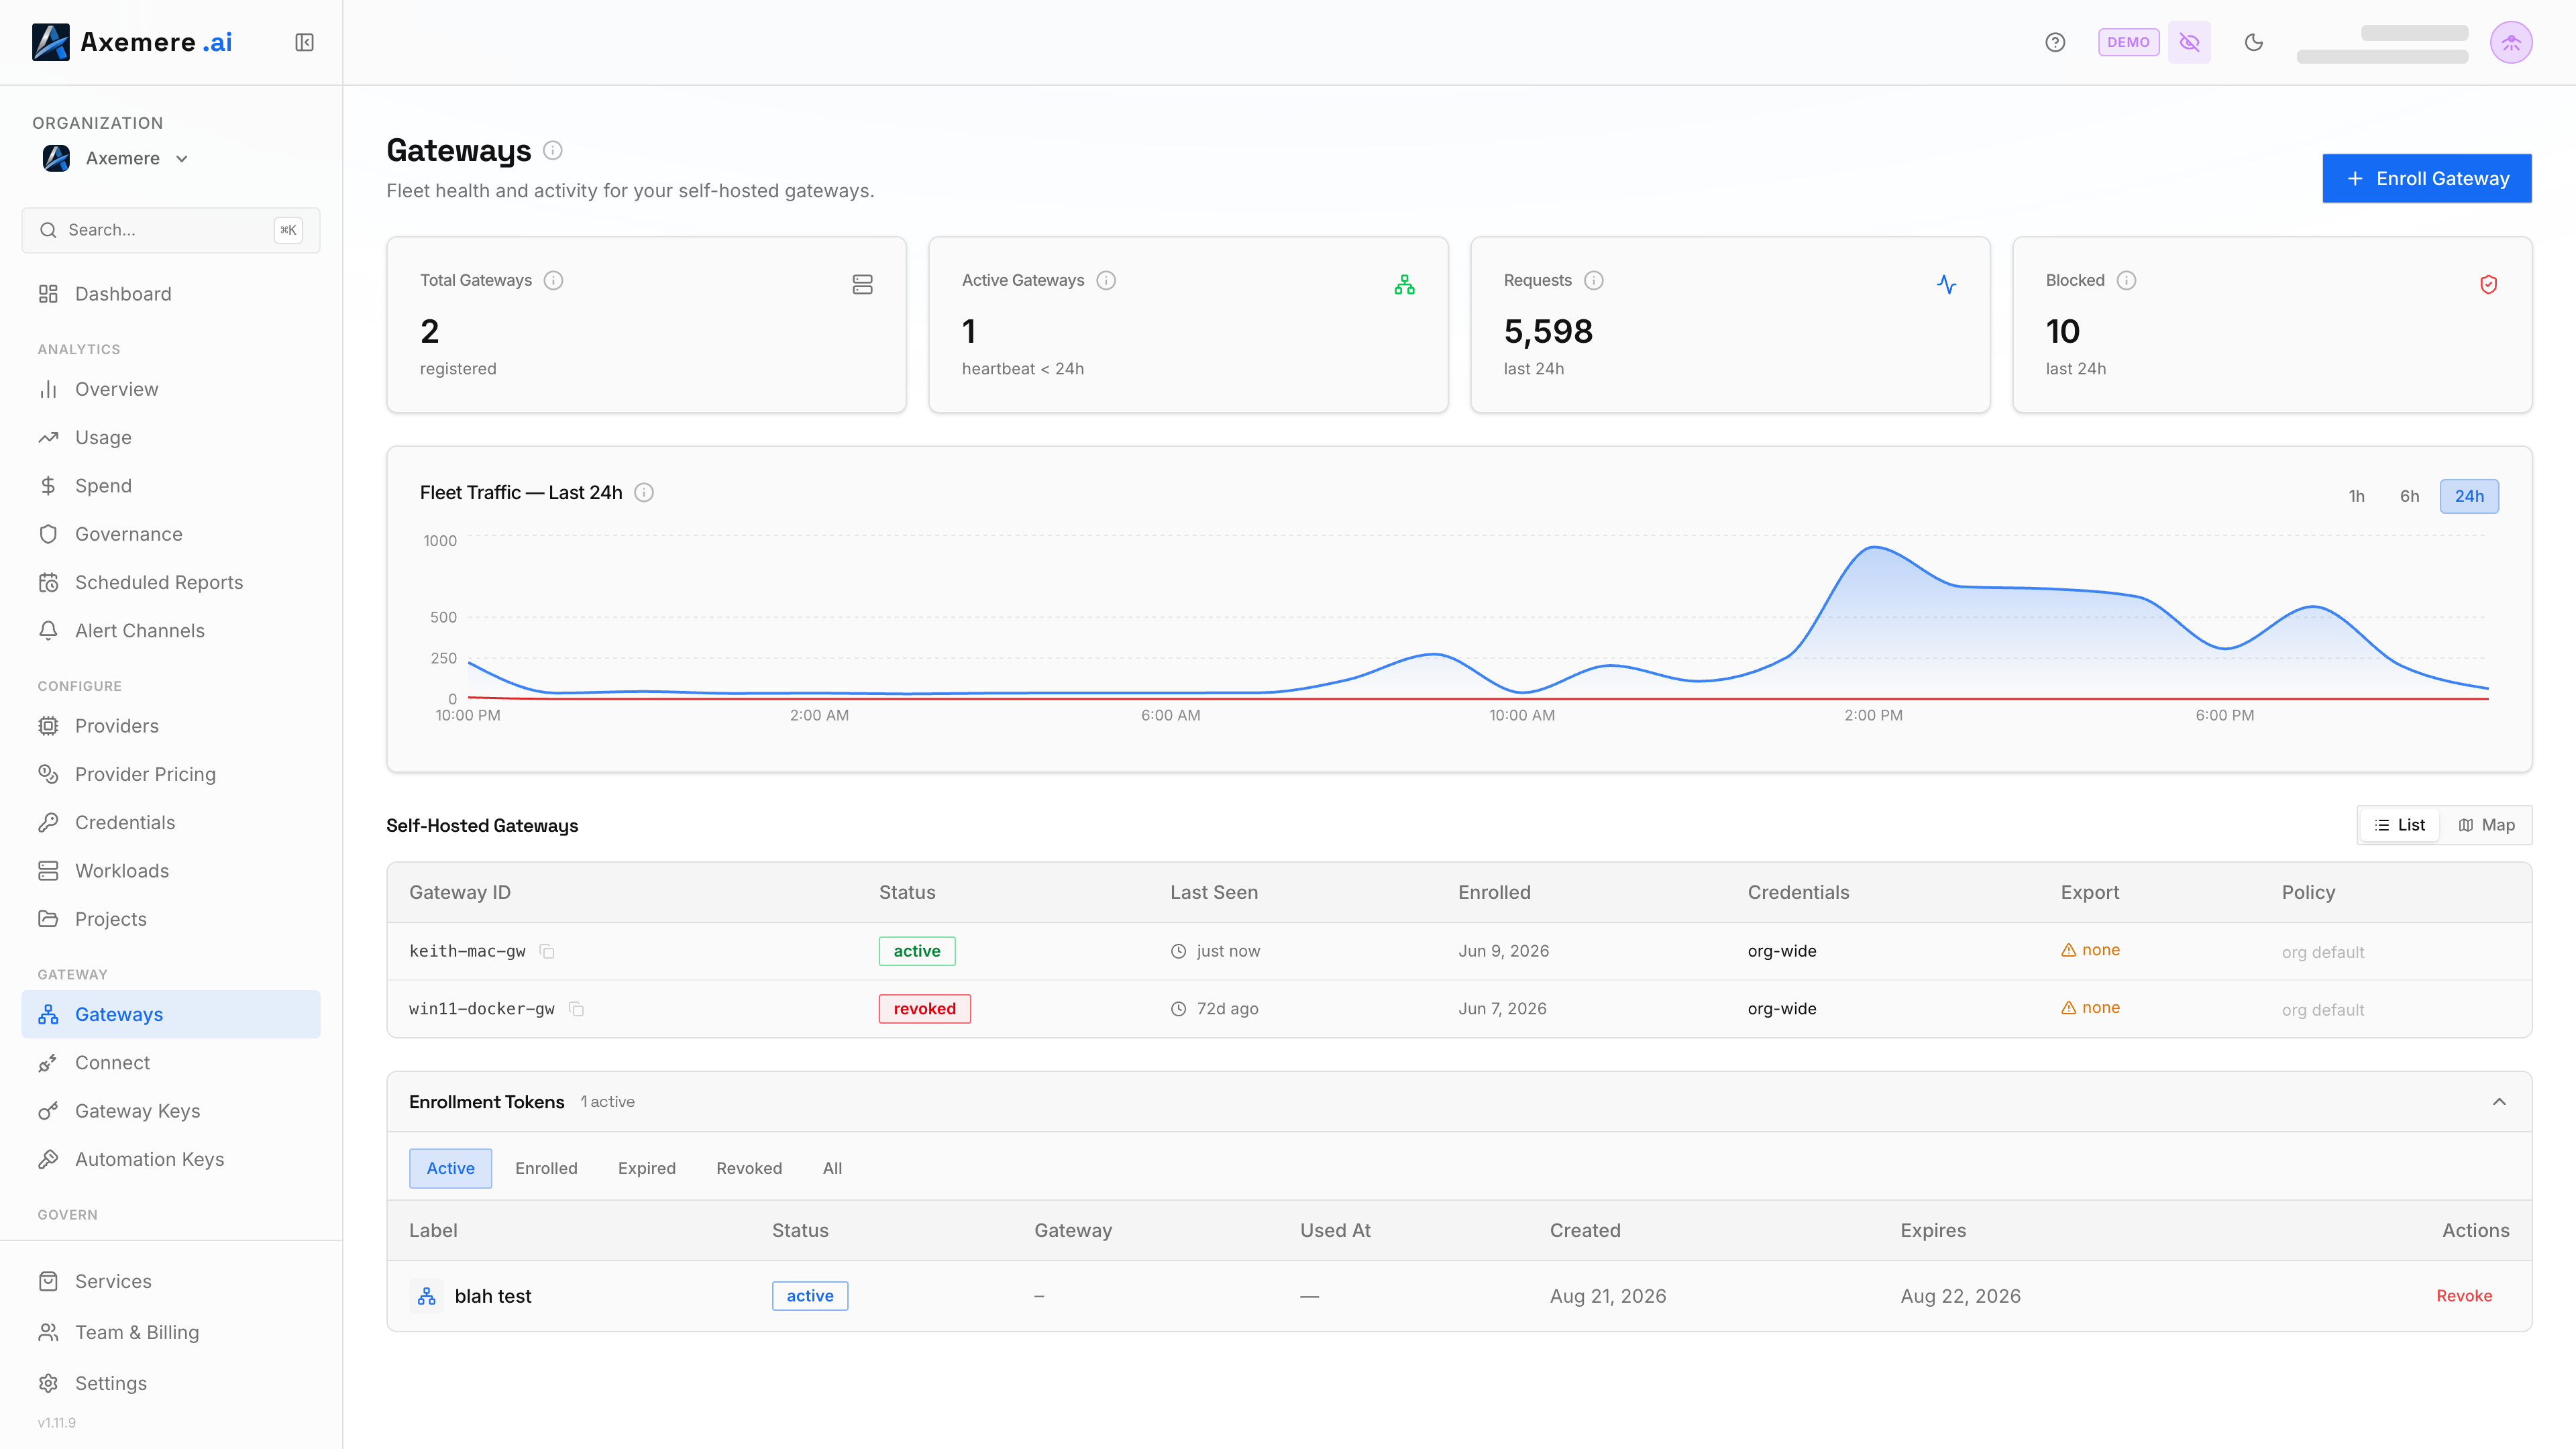Open Team & Billing
Viewport: 2576px width, 1449px height.
(x=171, y=1332)
